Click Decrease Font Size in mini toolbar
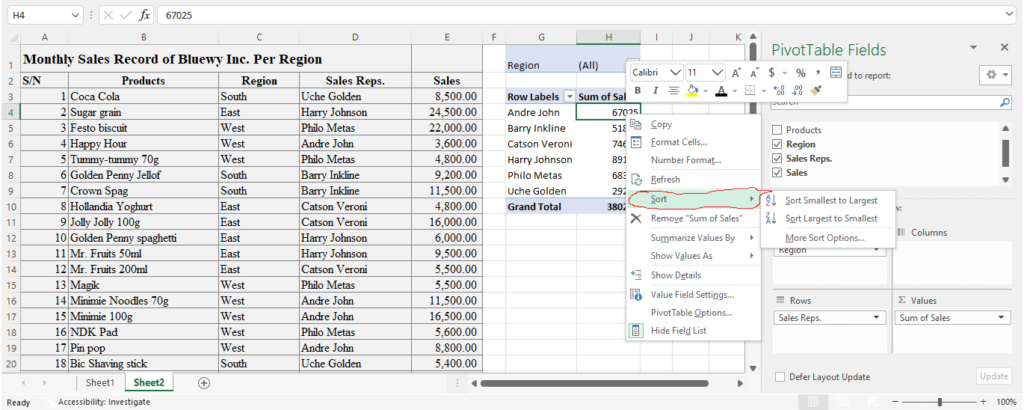Image resolution: width=1024 pixels, height=410 pixels. click(754, 72)
